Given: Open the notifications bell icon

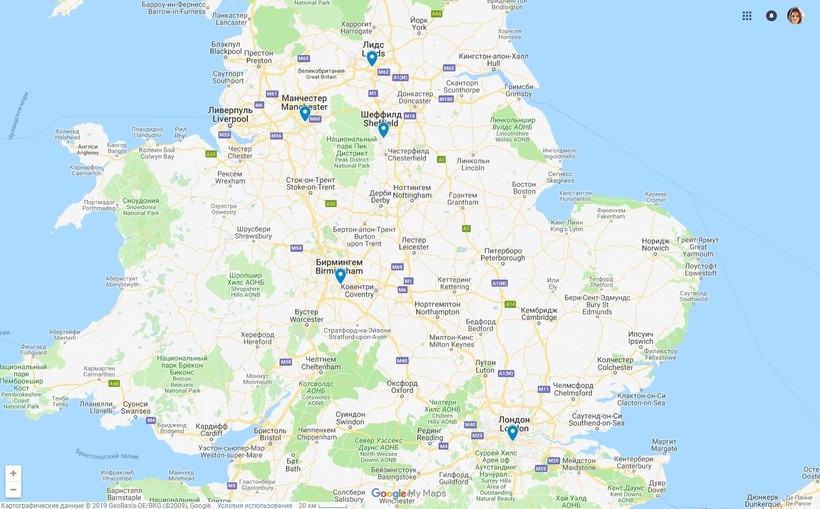Looking at the screenshot, I should (x=771, y=16).
